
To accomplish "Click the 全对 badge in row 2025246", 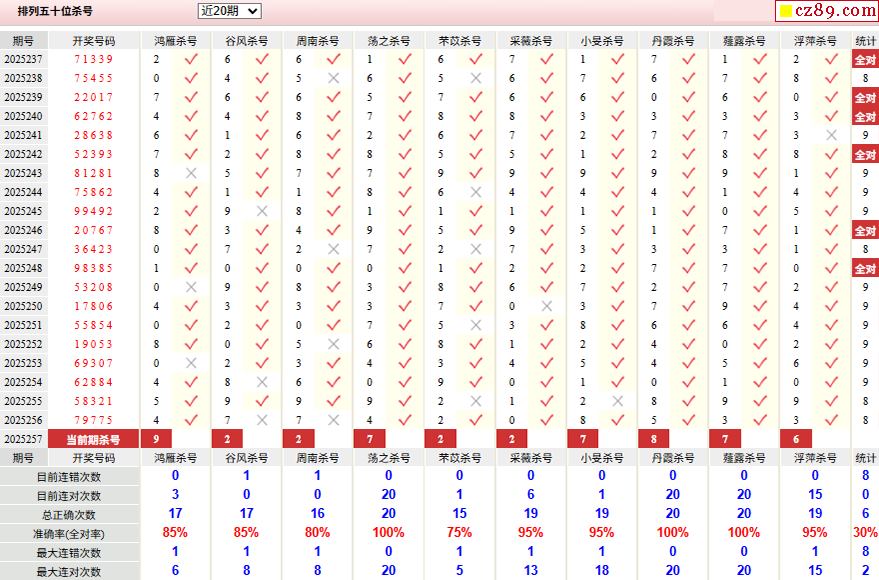I will pyautogui.click(x=865, y=230).
